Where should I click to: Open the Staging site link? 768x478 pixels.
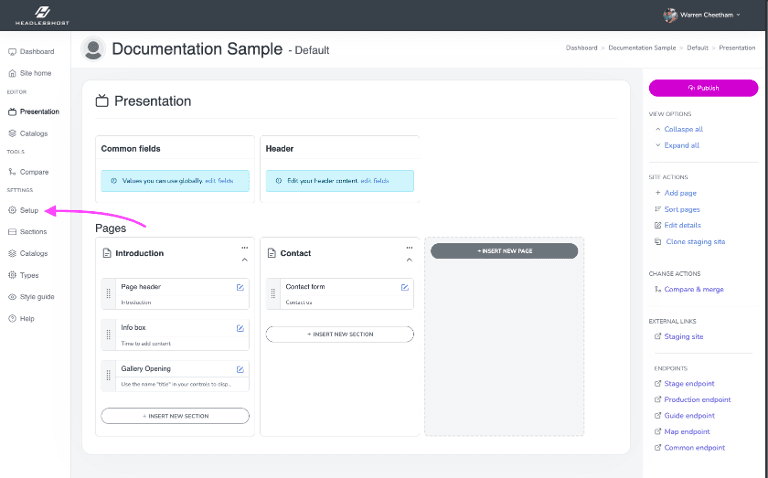click(x=683, y=336)
